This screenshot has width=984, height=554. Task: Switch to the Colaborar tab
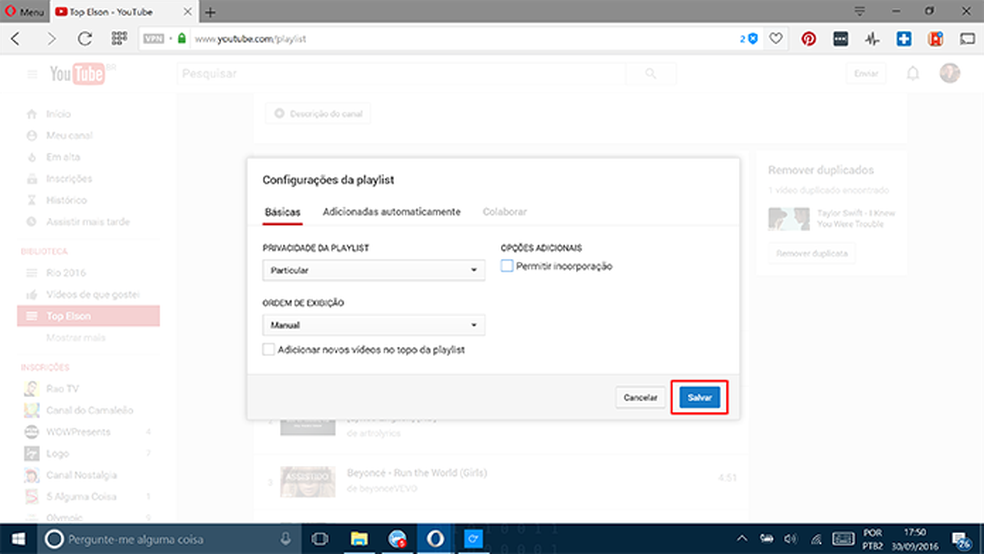click(x=505, y=212)
